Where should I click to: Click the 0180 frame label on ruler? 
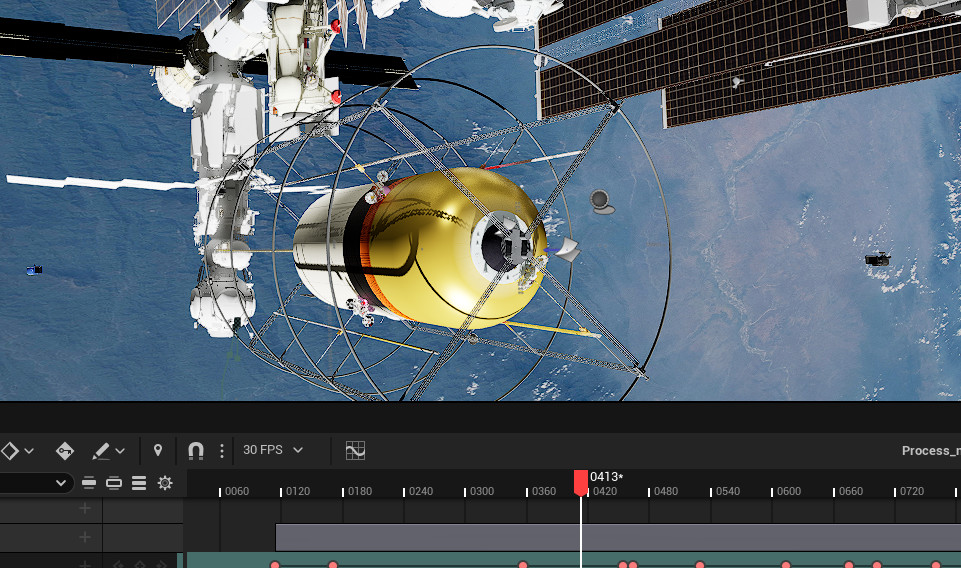point(360,491)
